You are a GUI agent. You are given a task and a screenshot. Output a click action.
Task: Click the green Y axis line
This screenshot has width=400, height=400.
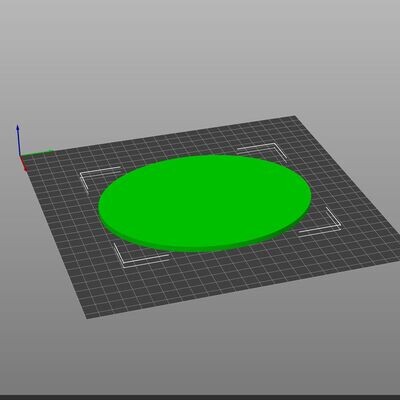(x=37, y=153)
